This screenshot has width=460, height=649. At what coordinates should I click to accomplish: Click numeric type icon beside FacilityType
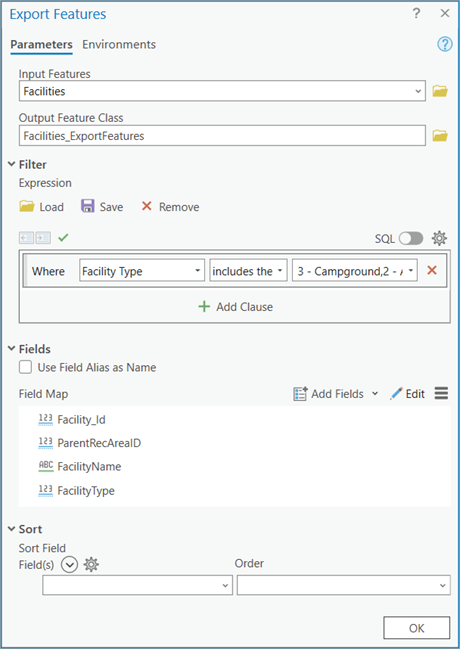[x=46, y=490]
